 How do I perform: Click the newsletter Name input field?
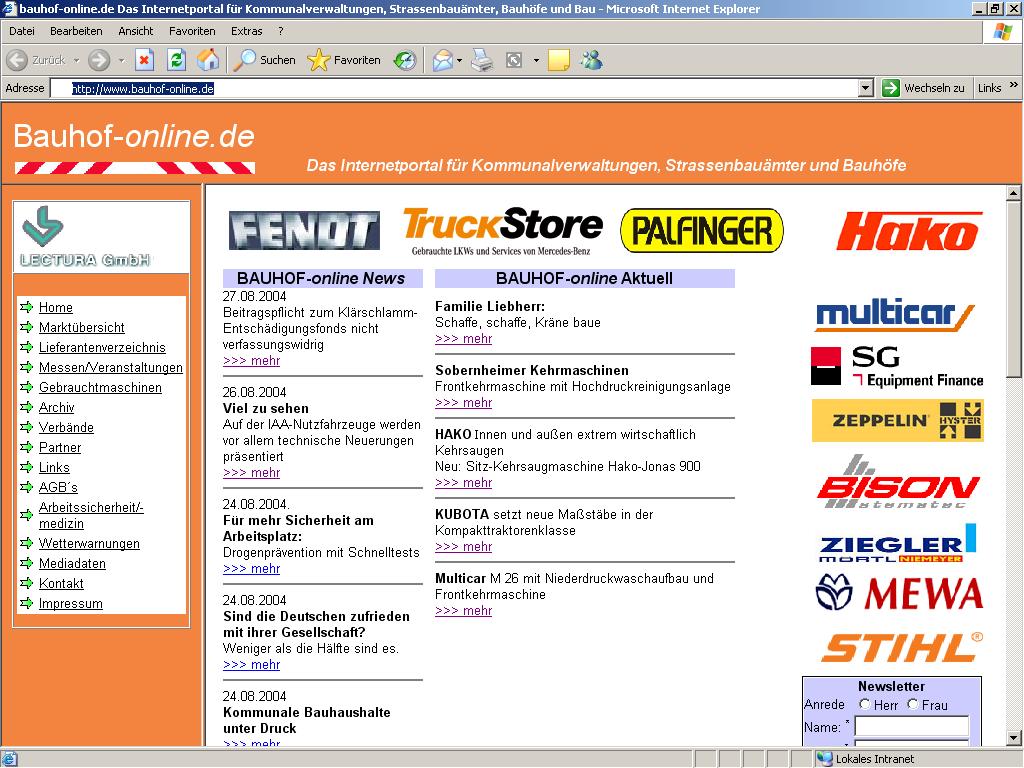912,726
